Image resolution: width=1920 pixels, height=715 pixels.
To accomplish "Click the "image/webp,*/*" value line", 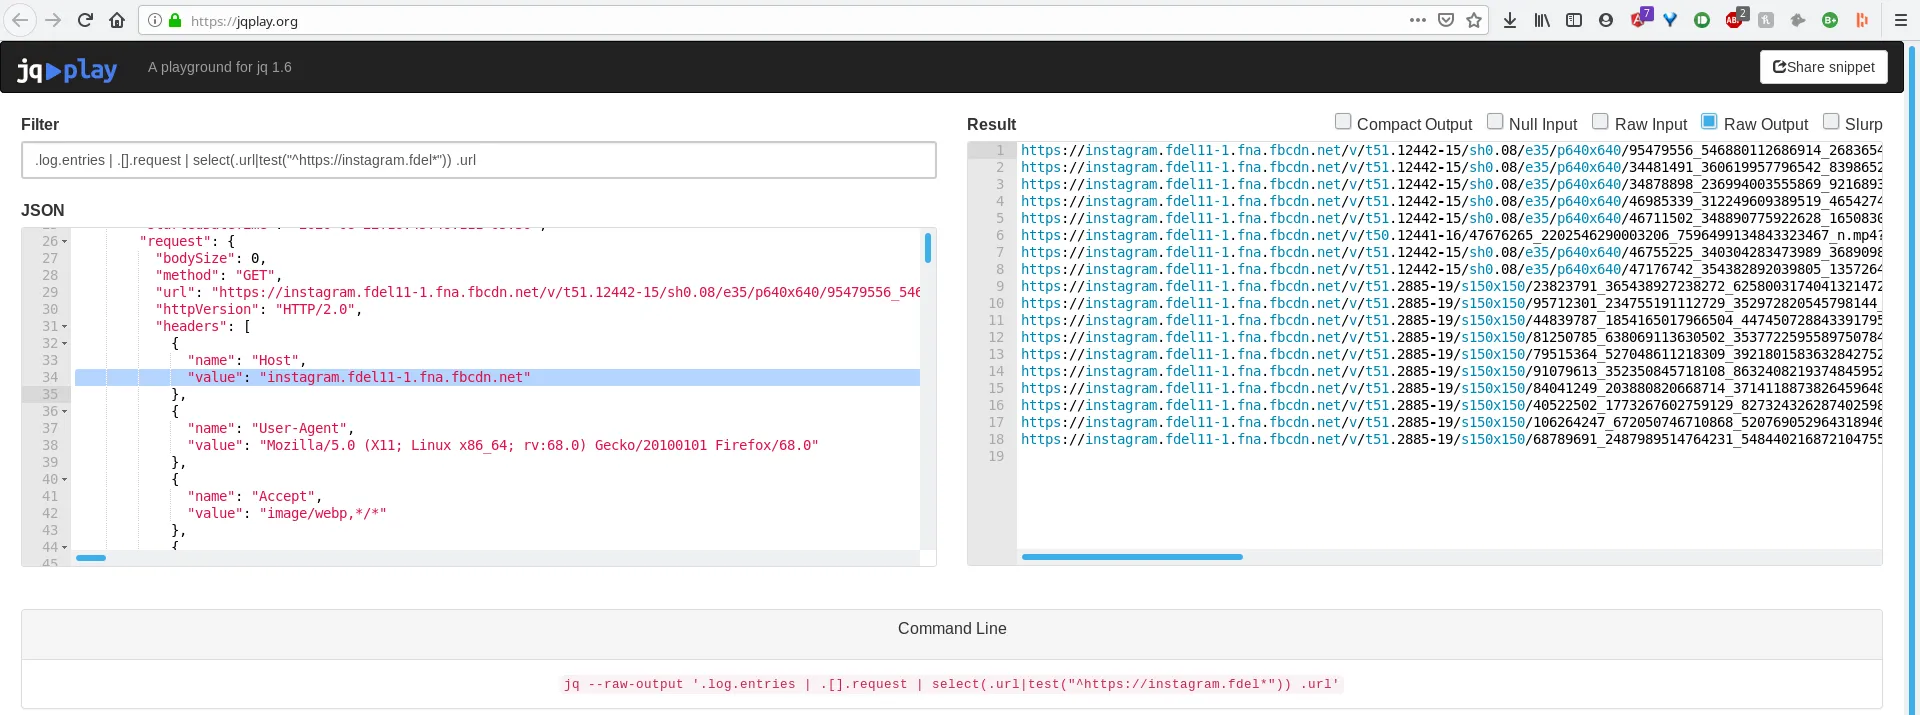I will (x=287, y=514).
